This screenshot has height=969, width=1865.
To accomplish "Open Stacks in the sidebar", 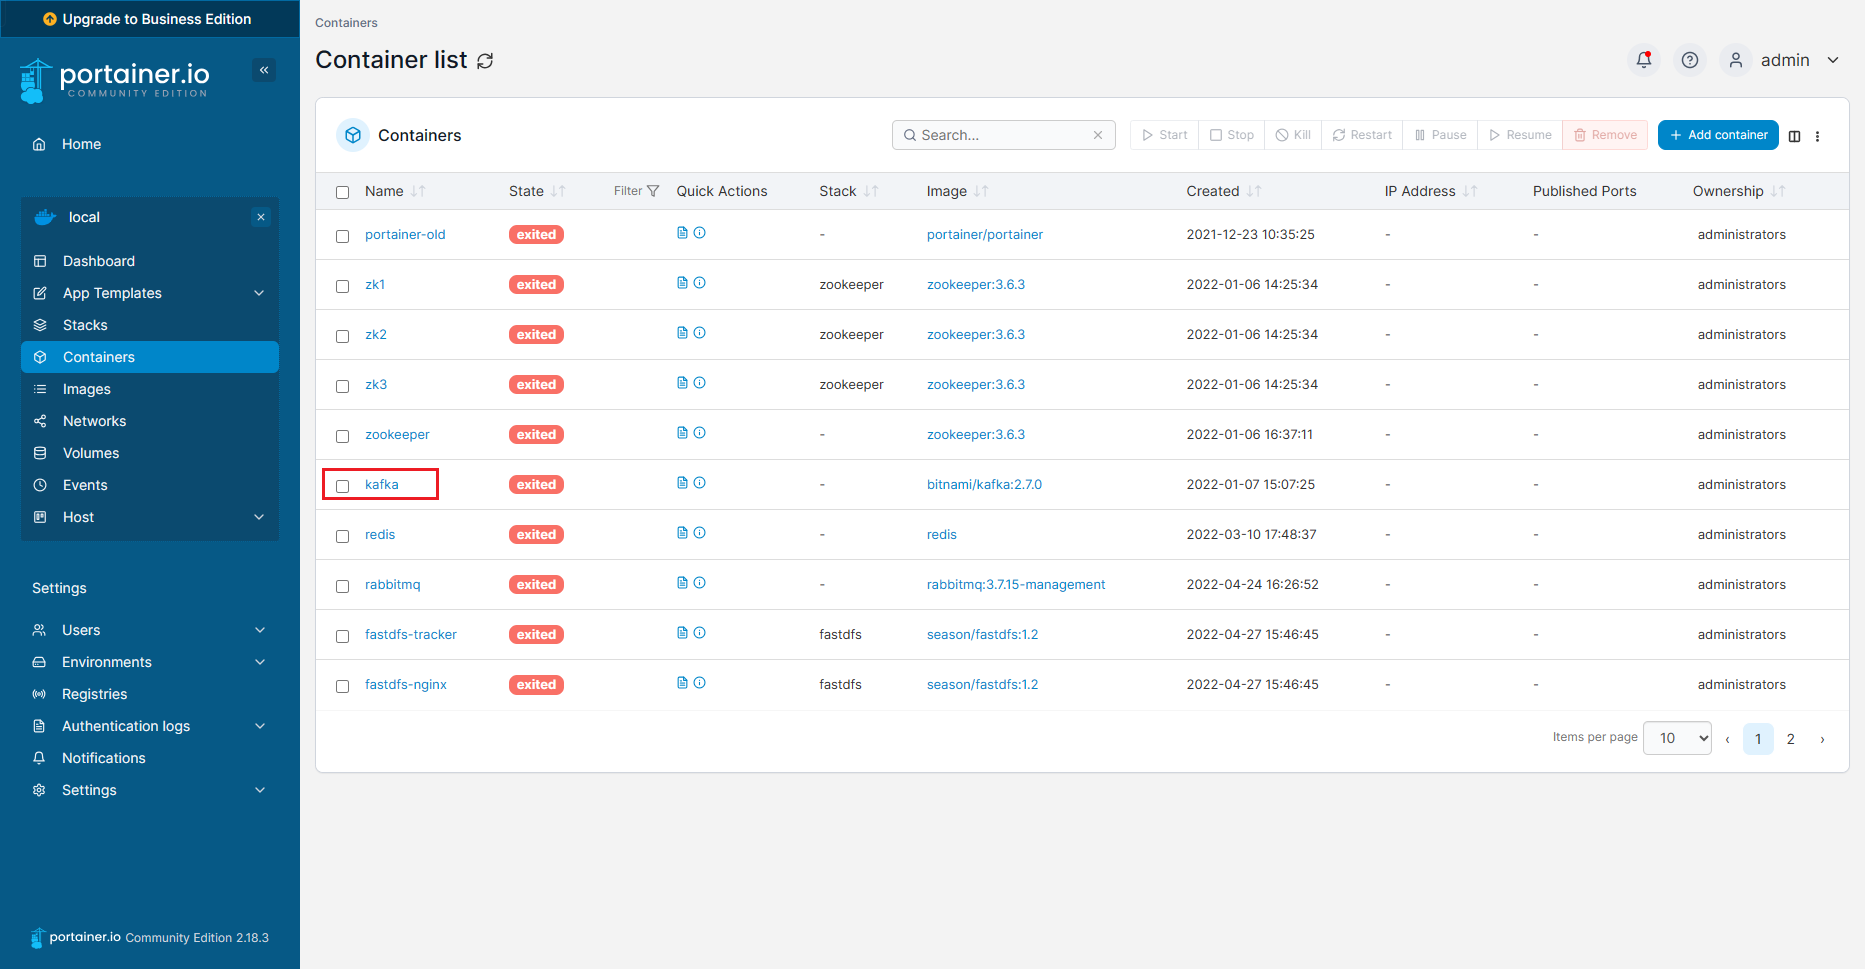I will coord(85,325).
